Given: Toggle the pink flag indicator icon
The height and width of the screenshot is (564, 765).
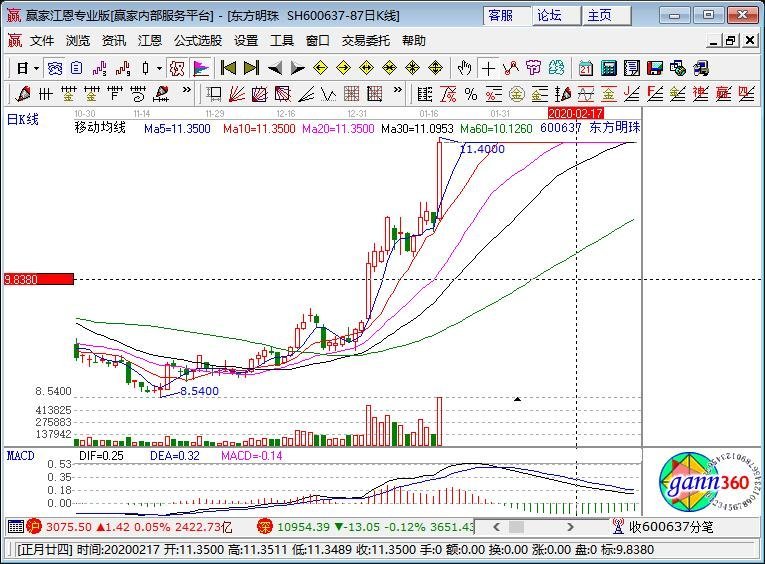Looking at the screenshot, I should point(201,68).
